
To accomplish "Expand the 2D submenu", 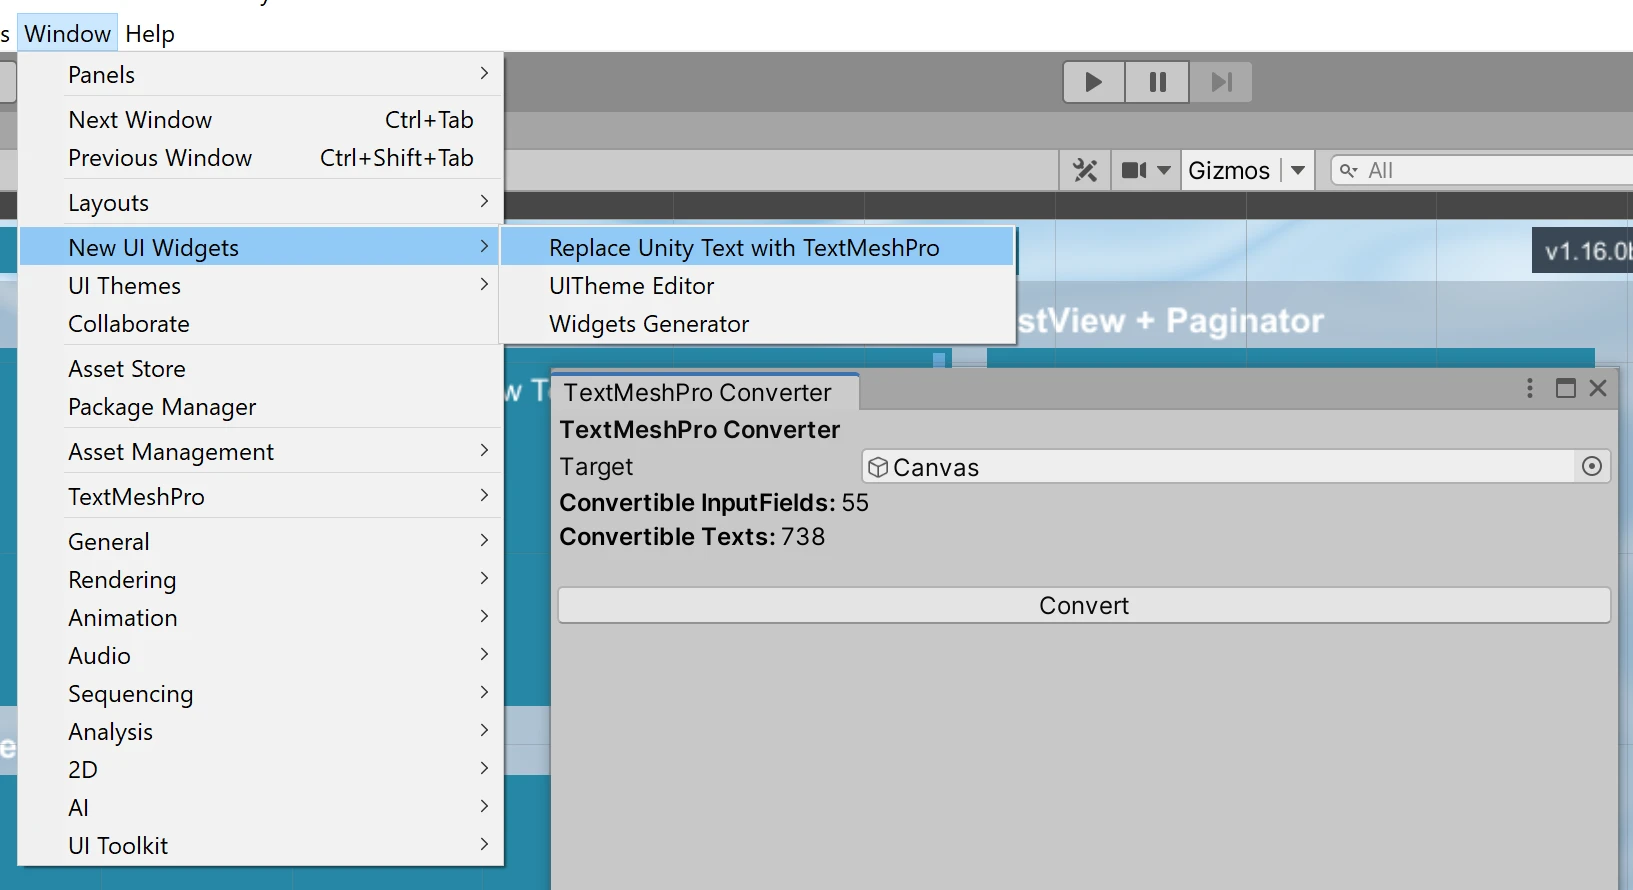I will pyautogui.click(x=261, y=770).
